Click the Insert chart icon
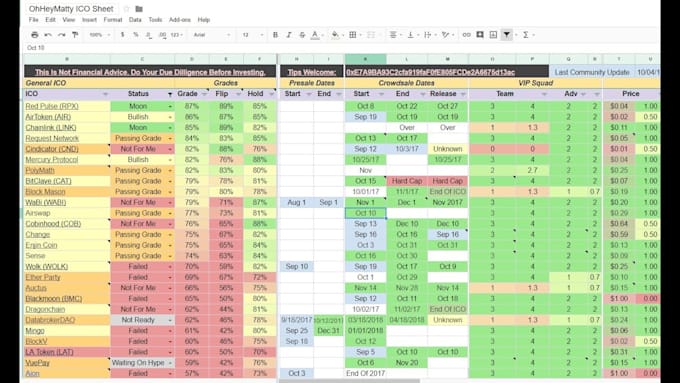680x383 pixels. tap(493, 35)
